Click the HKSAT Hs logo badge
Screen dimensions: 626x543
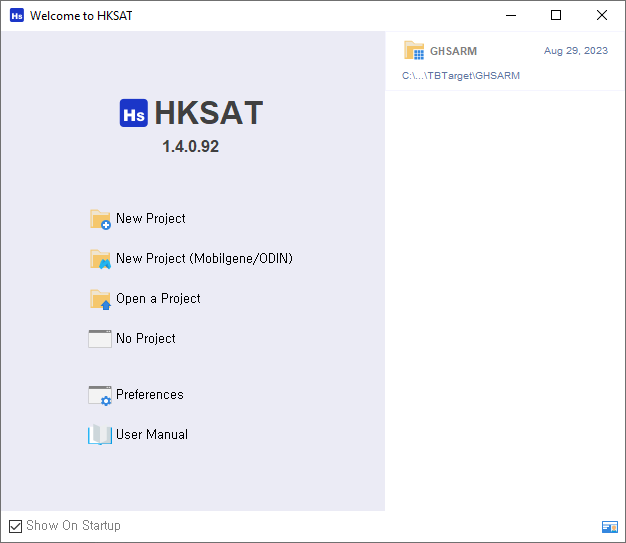[134, 113]
